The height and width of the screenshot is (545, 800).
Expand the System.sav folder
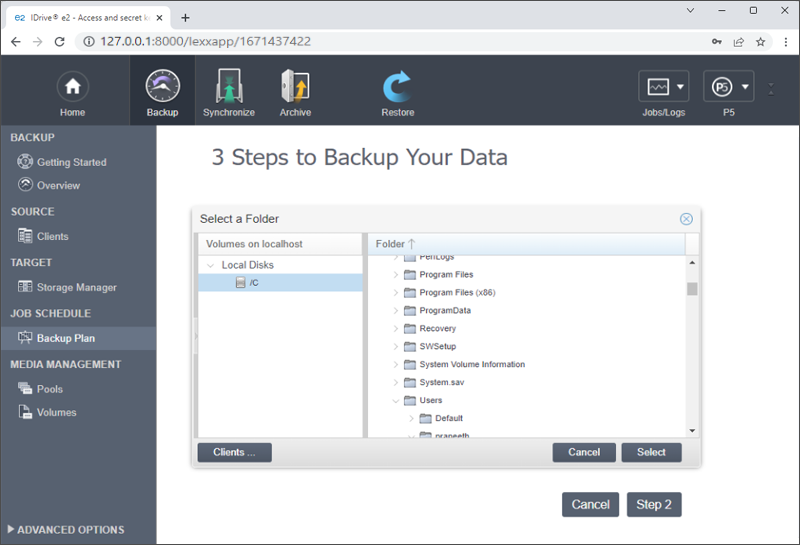[395, 382]
